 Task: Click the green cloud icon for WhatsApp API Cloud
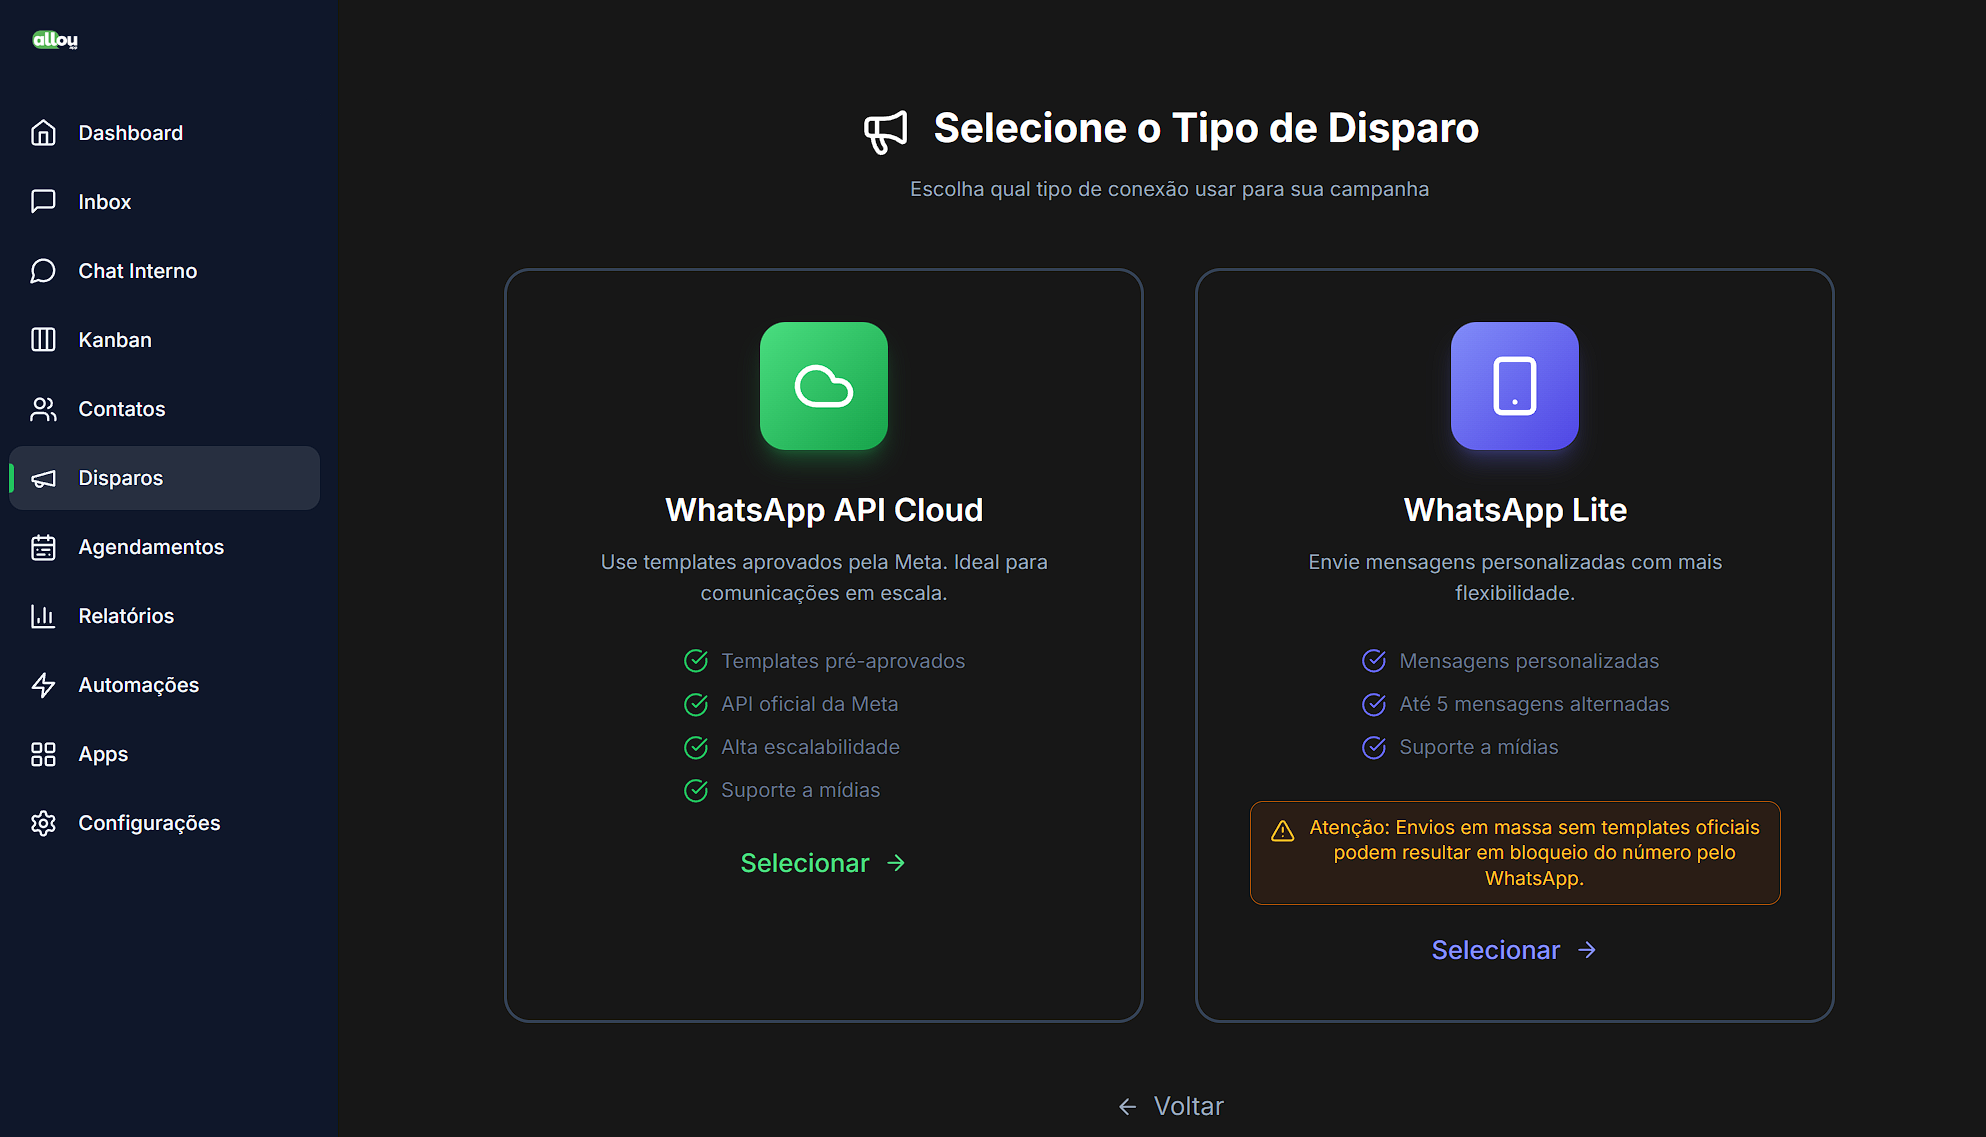[824, 386]
